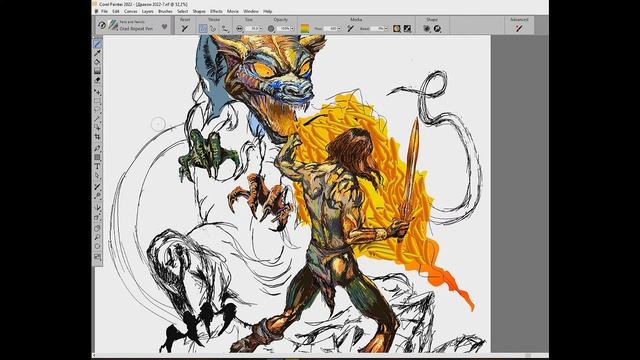Toggle Align to Path stroke option

(225, 29)
